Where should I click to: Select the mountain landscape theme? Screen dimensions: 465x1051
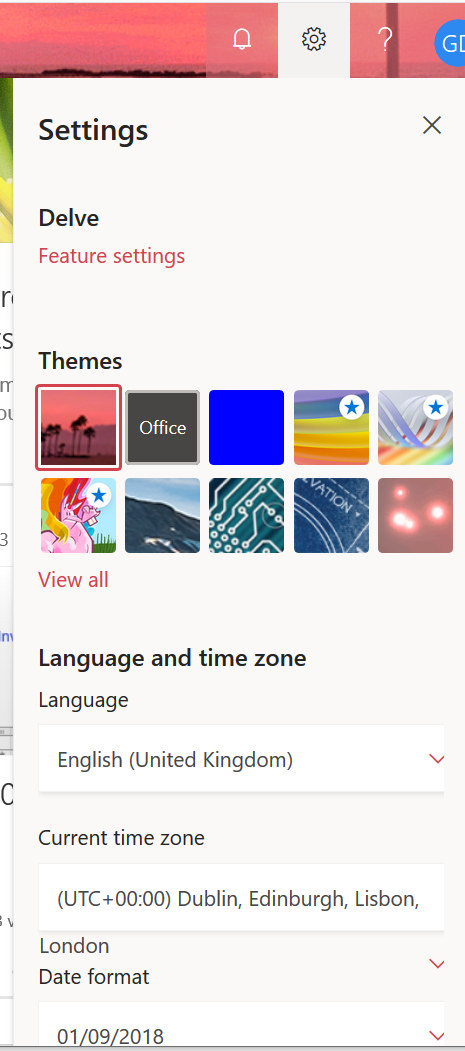click(162, 515)
